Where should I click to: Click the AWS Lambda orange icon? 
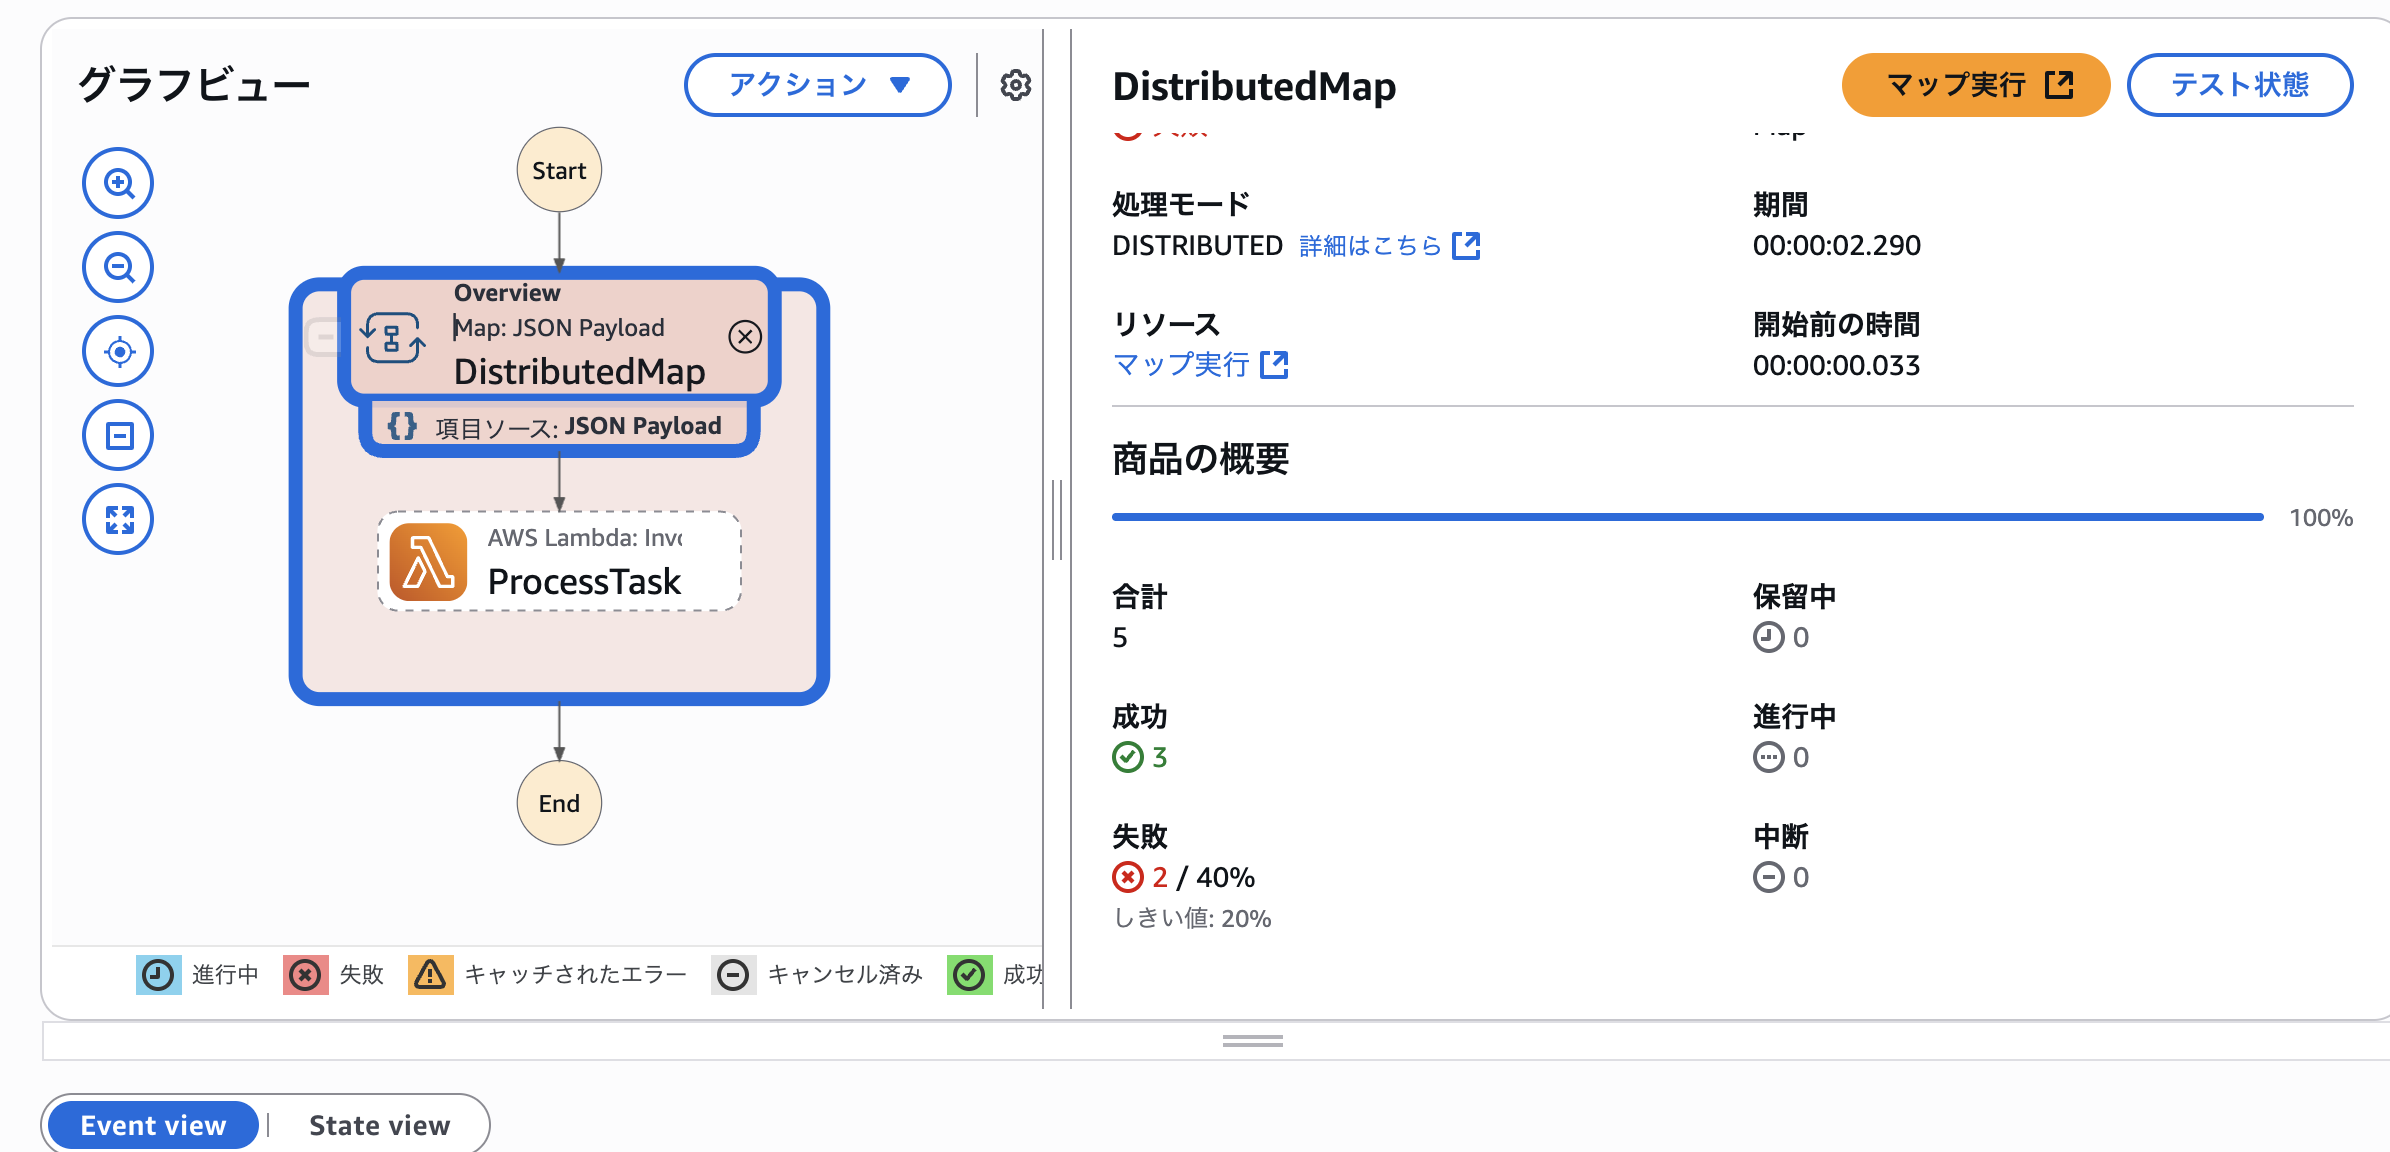click(x=428, y=562)
